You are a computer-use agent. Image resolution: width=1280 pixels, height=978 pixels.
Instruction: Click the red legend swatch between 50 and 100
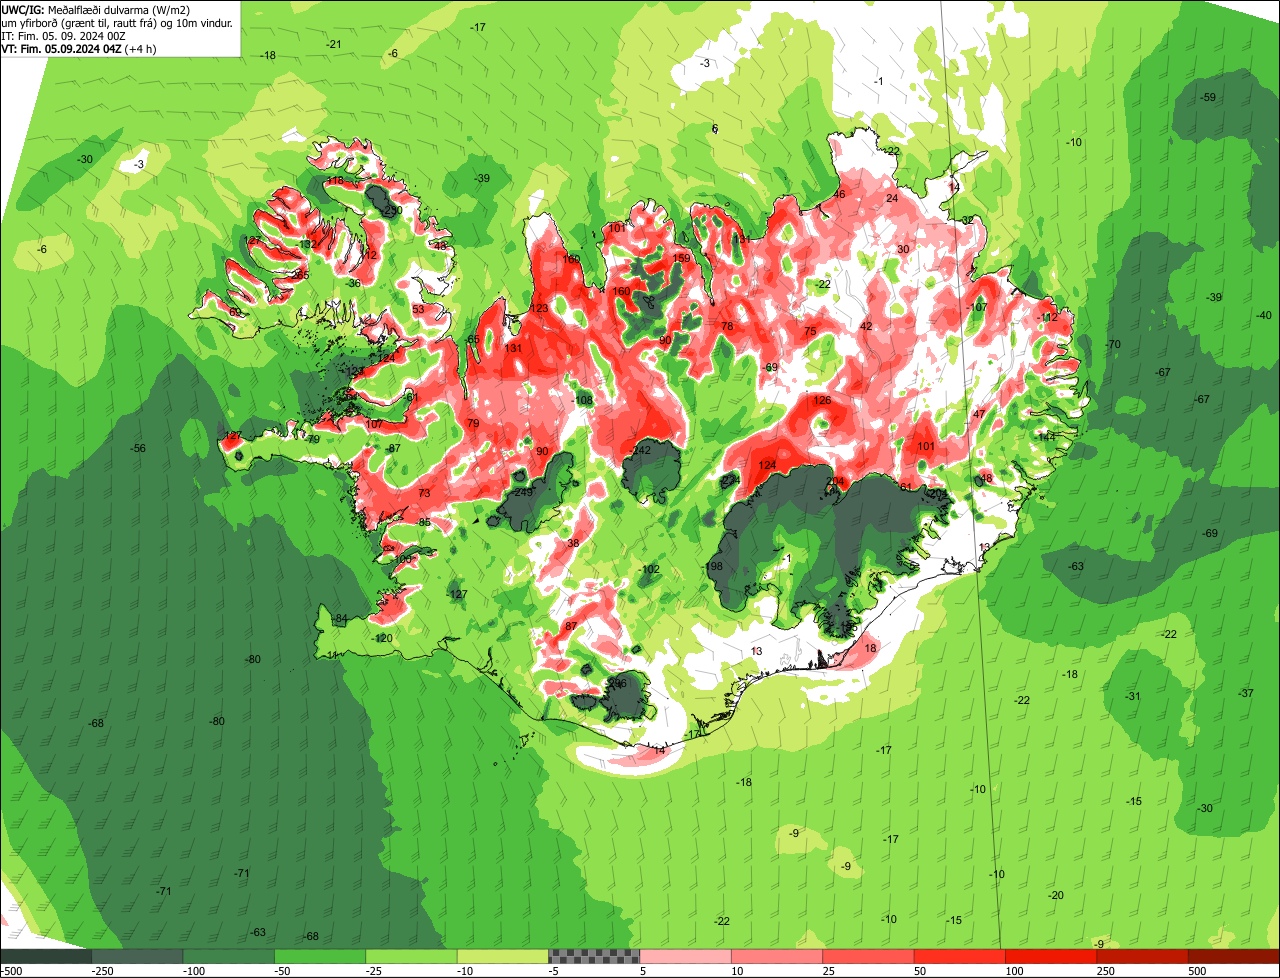point(959,956)
